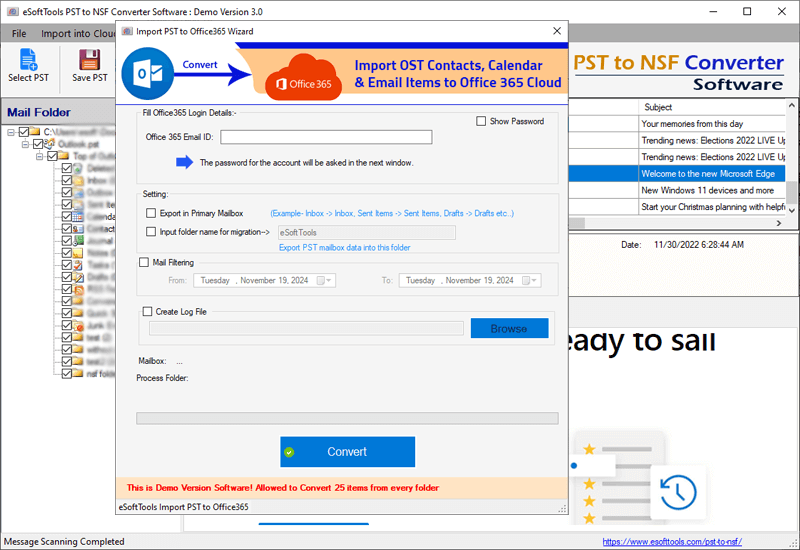Click the Office 365 Email ID field
800x550 pixels.
326,137
